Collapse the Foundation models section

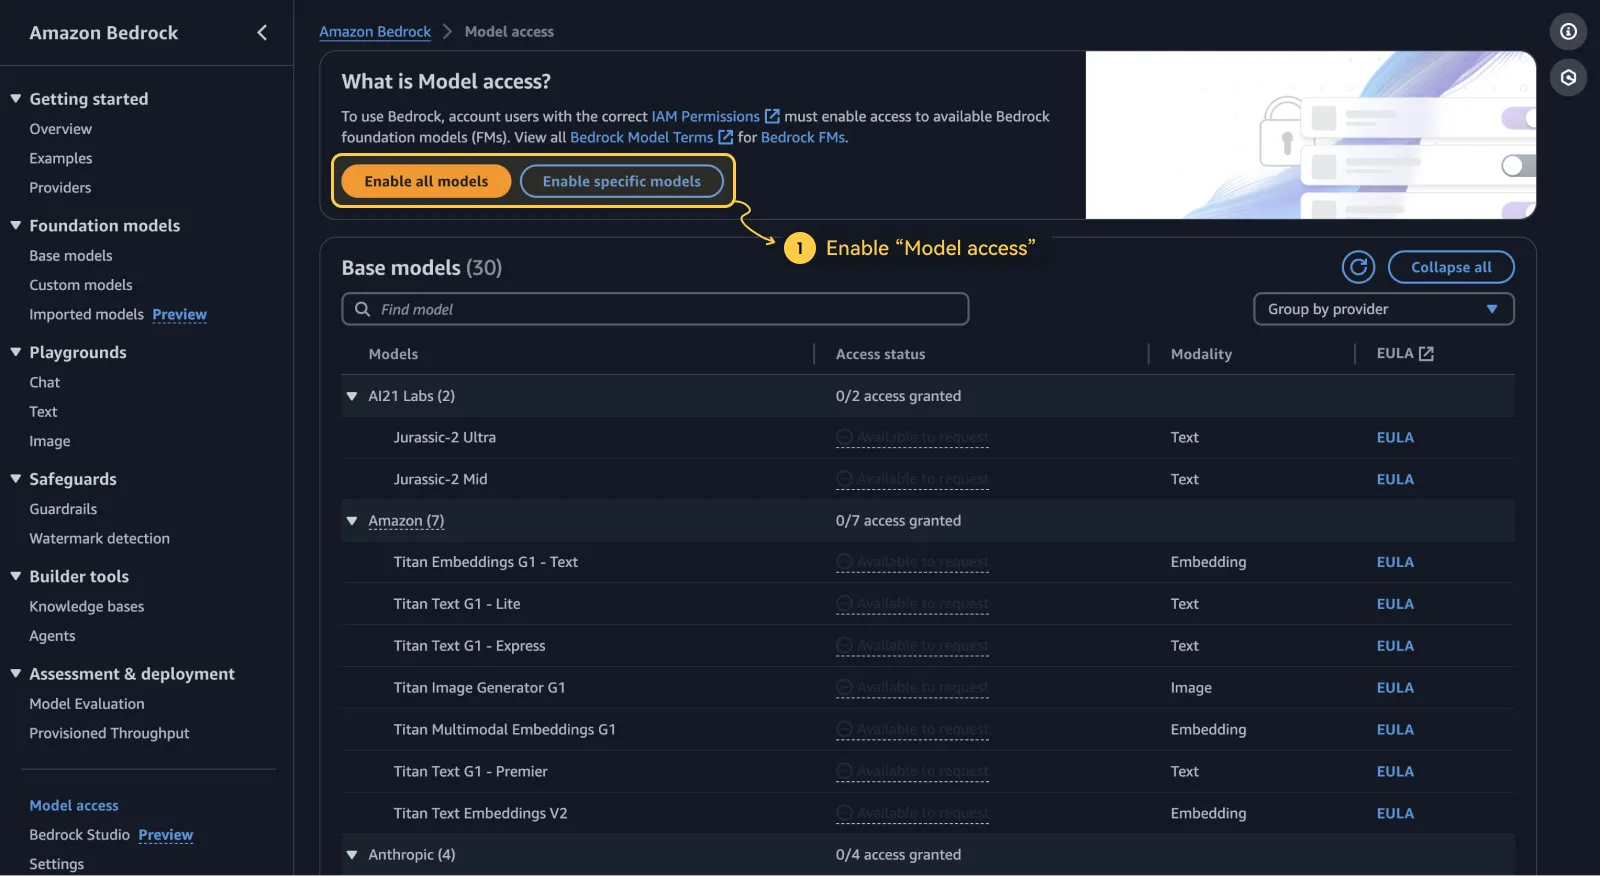16,226
